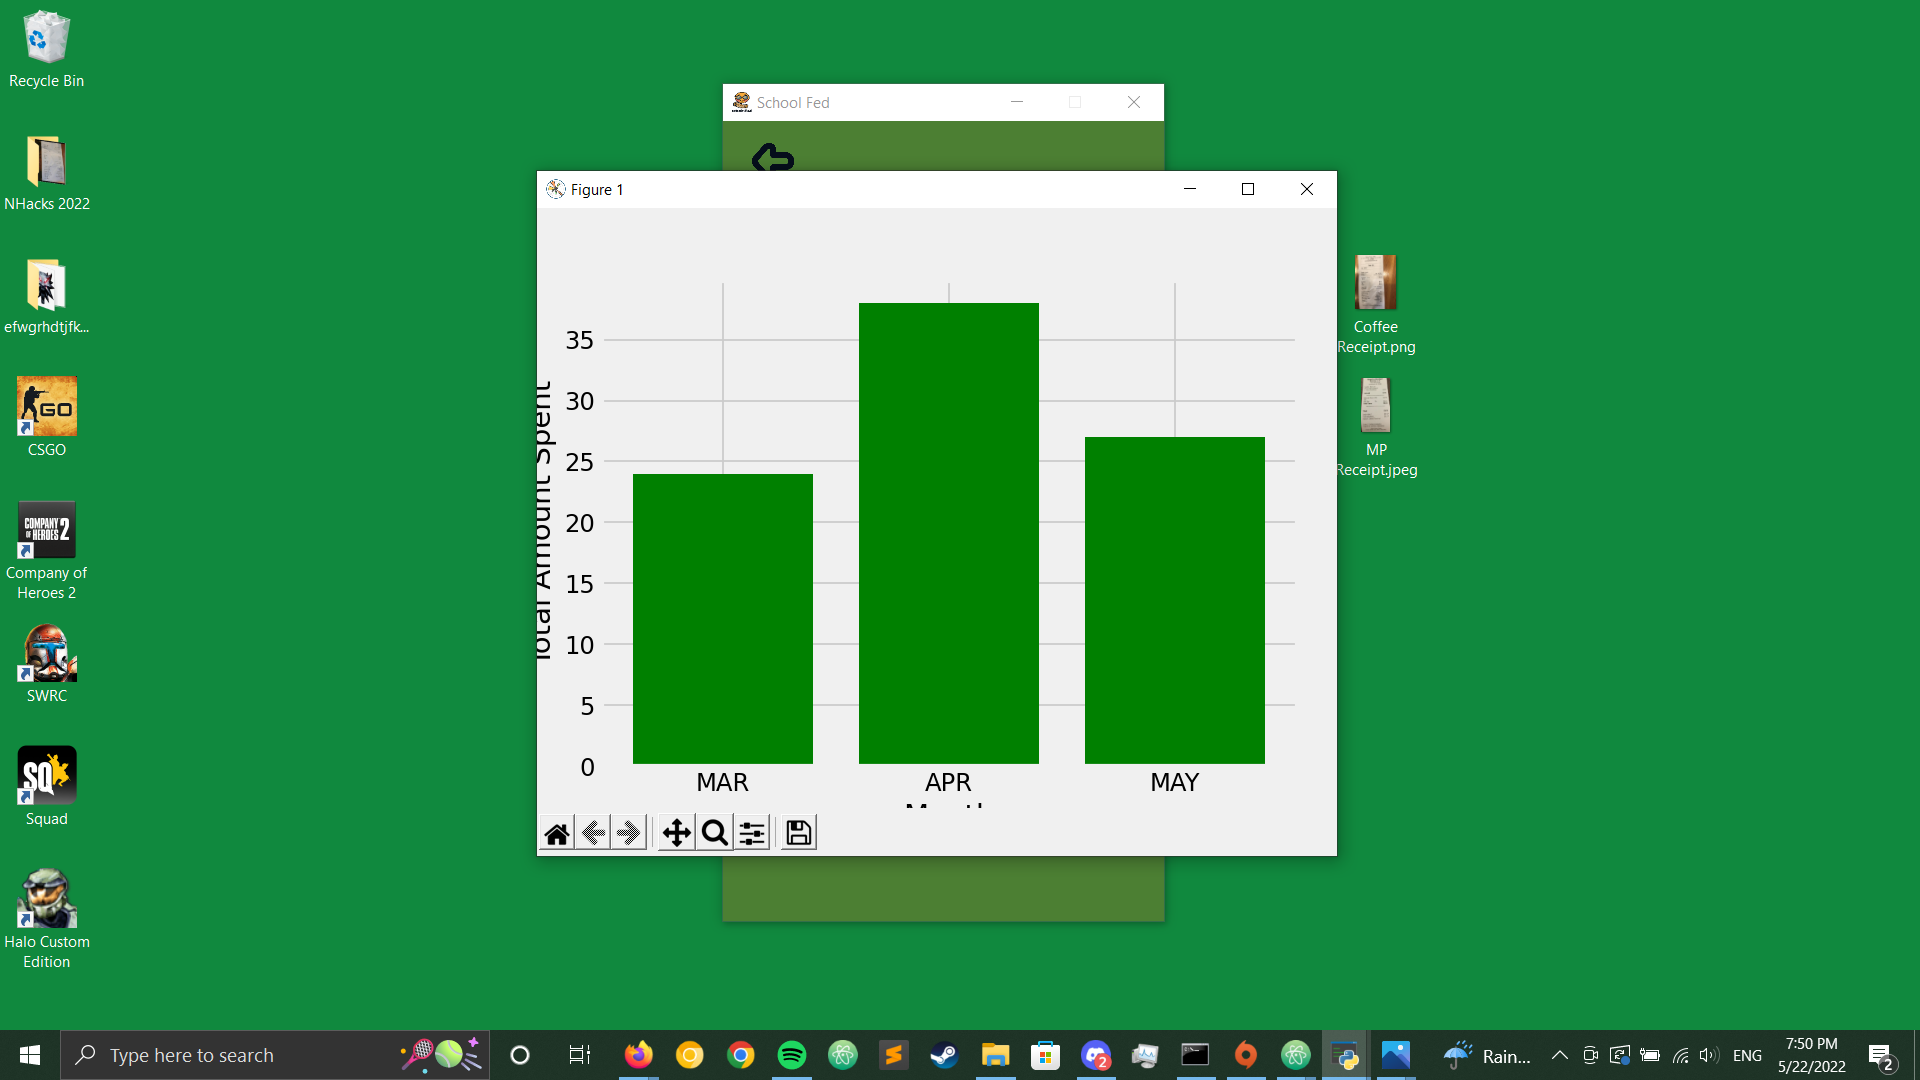Click the APR bar in chart

tap(948, 533)
